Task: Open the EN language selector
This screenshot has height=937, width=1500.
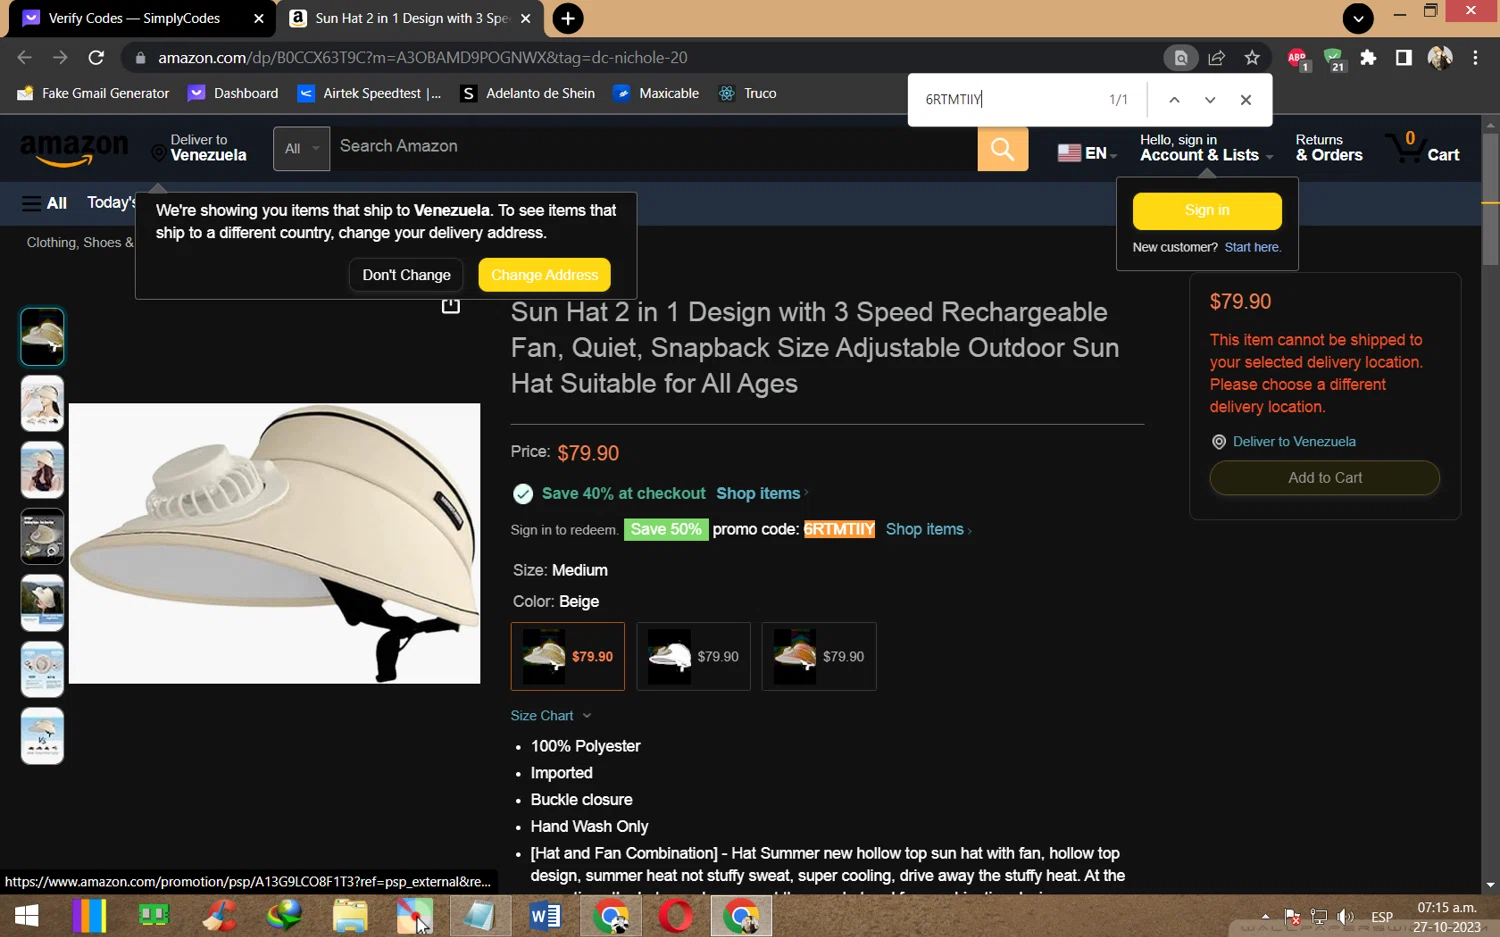Action: [1087, 153]
